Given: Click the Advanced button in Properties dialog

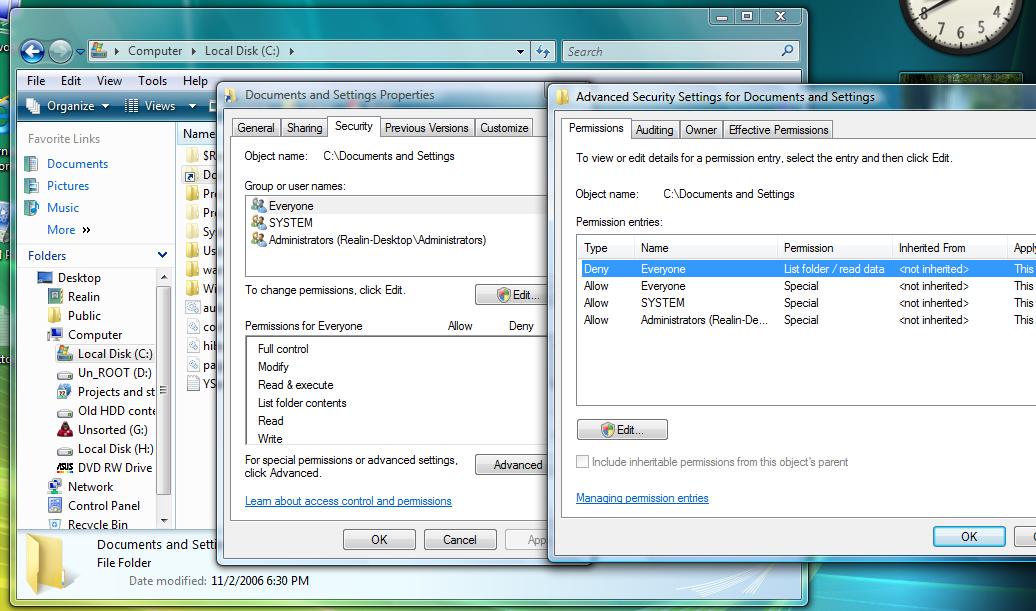Looking at the screenshot, I should pos(513,464).
